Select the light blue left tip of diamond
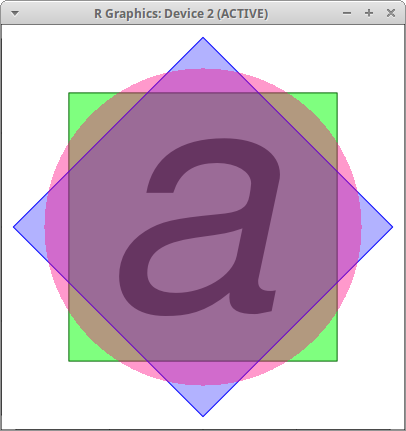 coord(31,227)
